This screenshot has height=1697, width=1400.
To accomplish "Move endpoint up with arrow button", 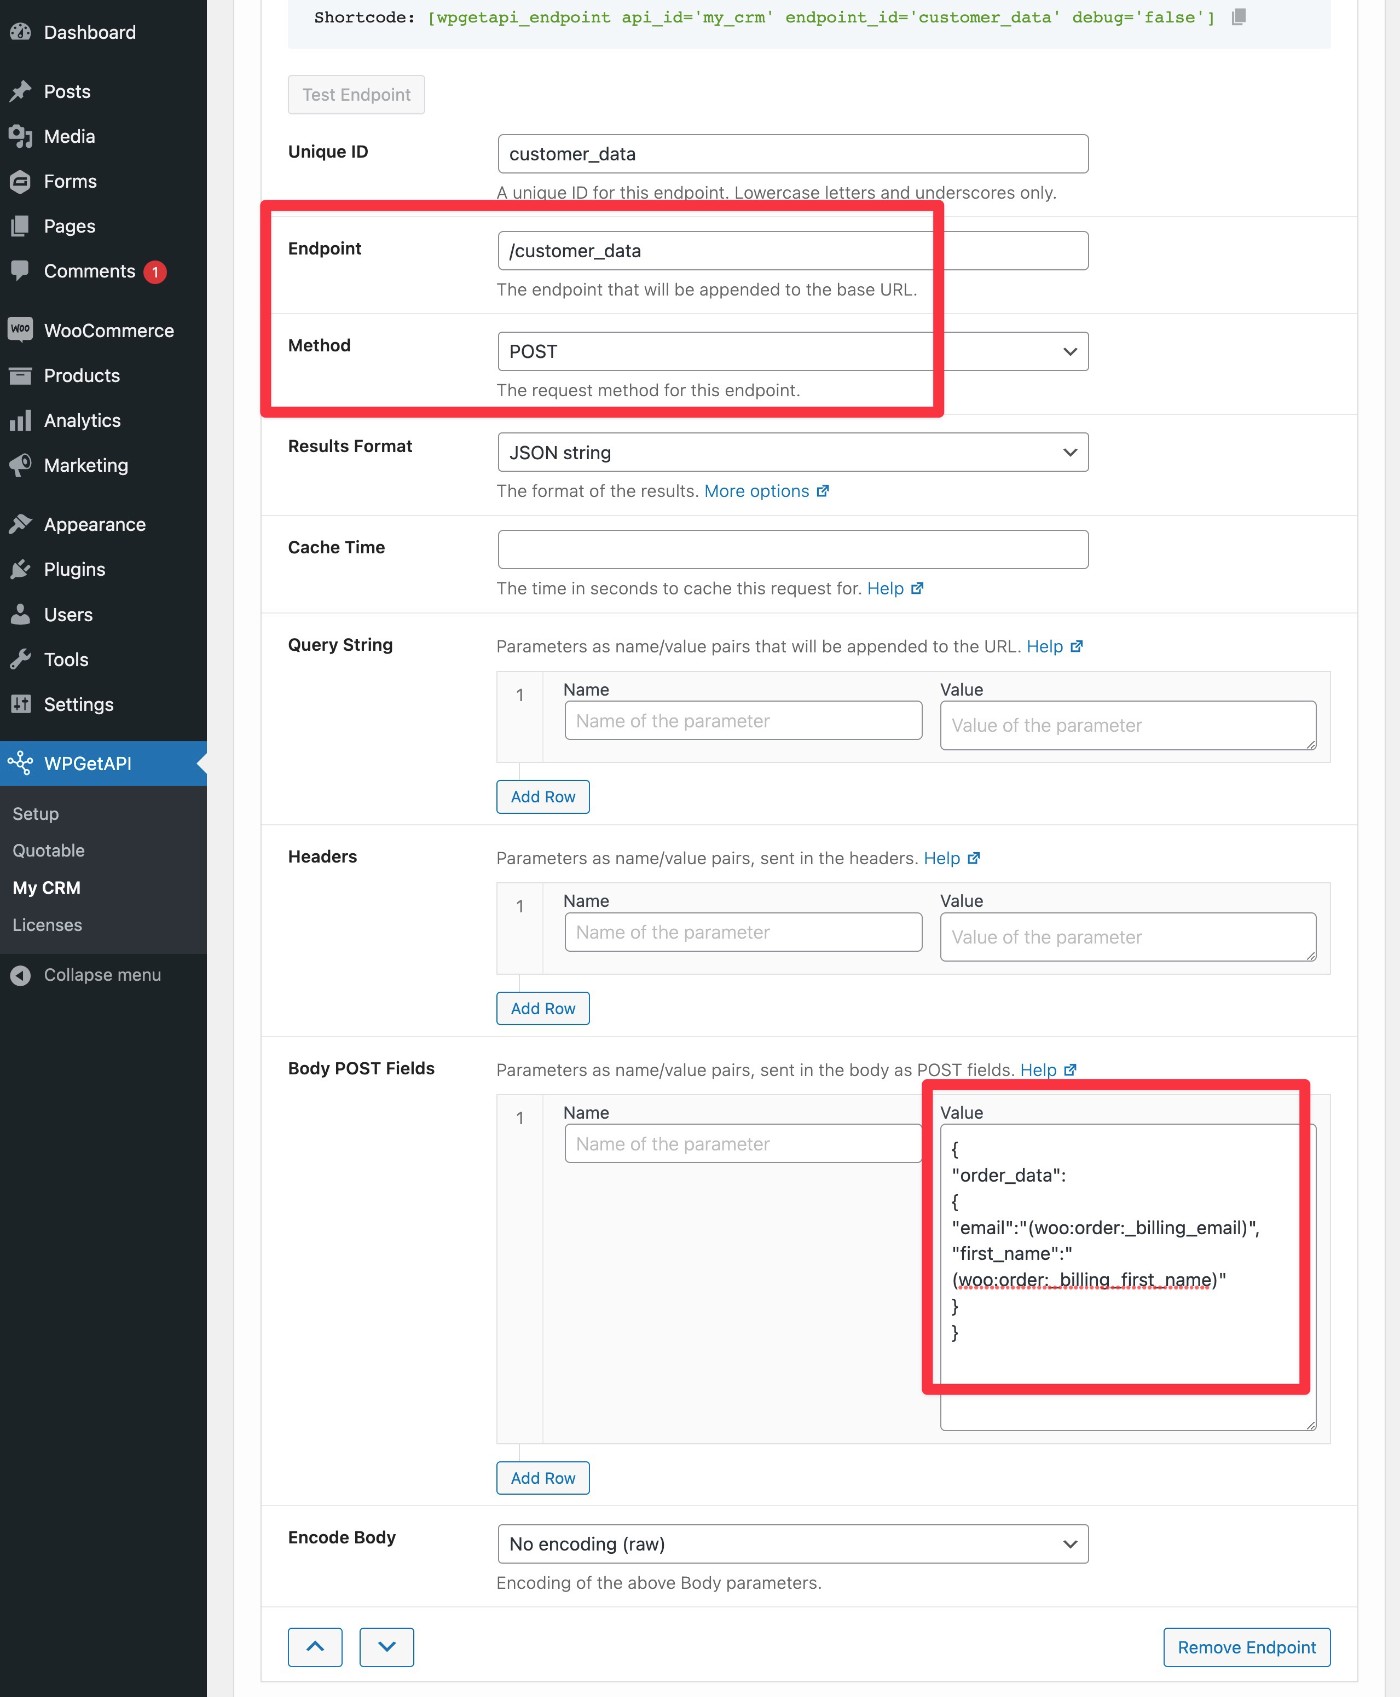I will [315, 1647].
